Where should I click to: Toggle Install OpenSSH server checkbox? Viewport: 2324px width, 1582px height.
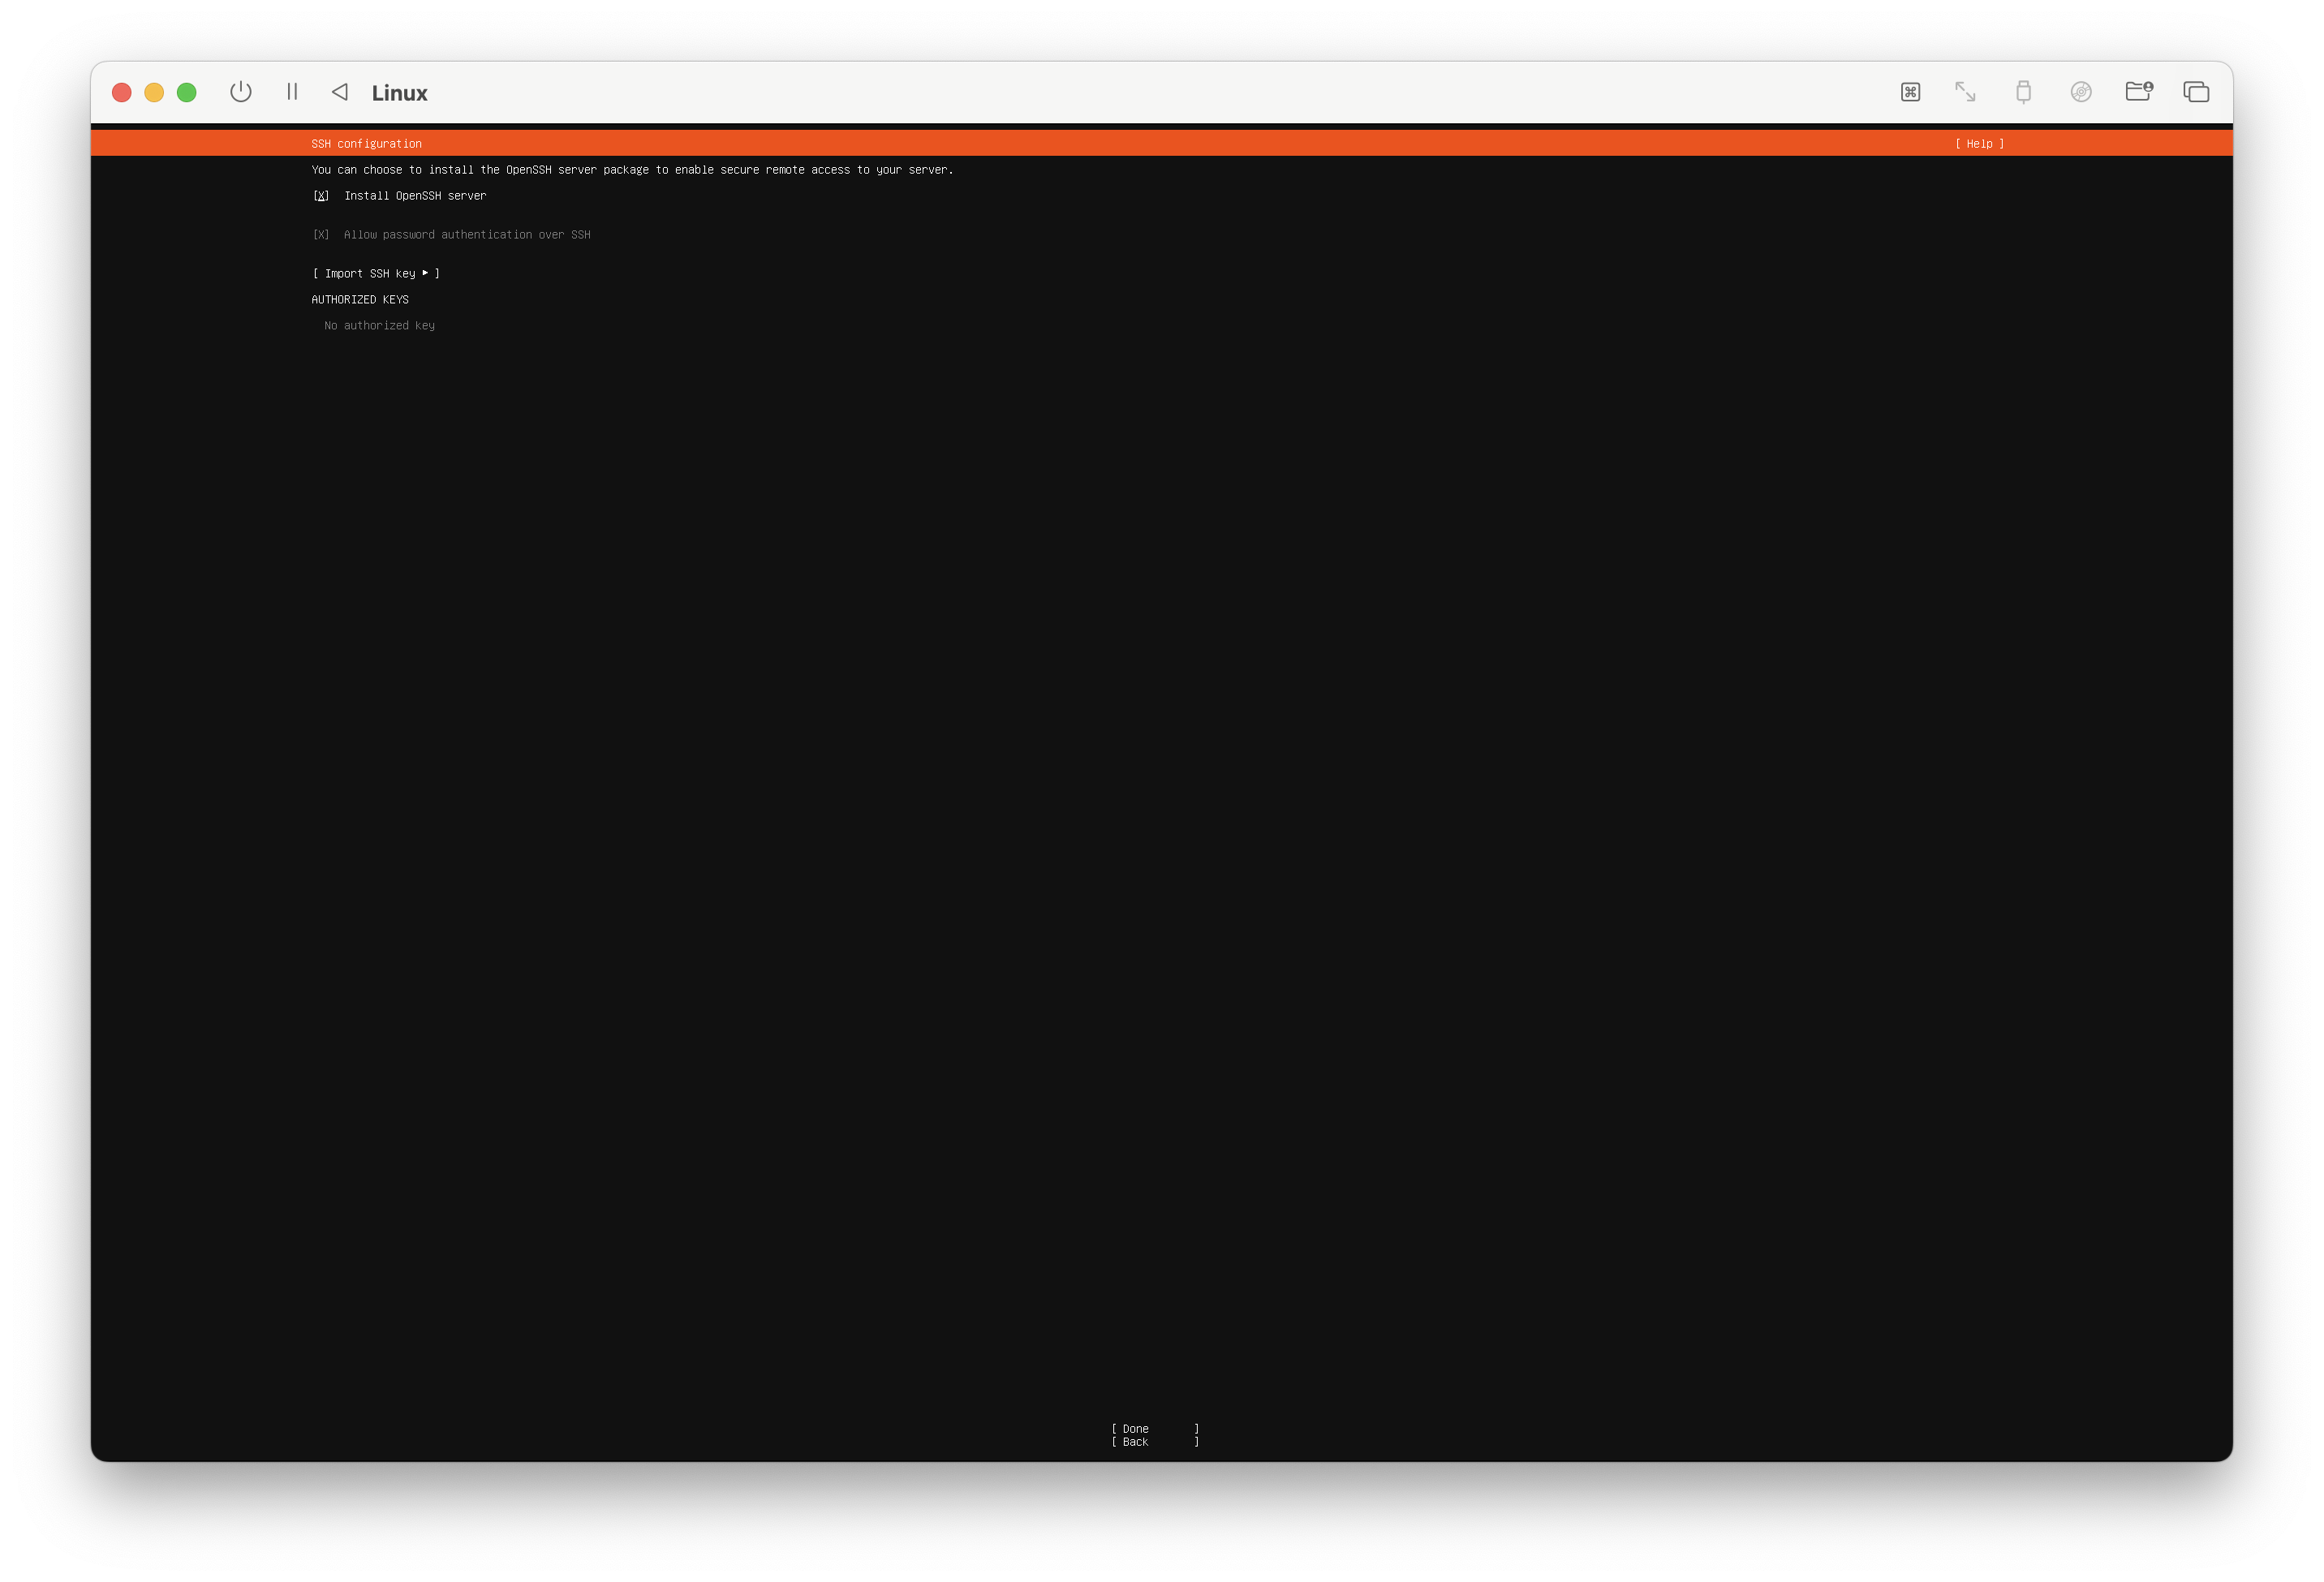pos(321,196)
